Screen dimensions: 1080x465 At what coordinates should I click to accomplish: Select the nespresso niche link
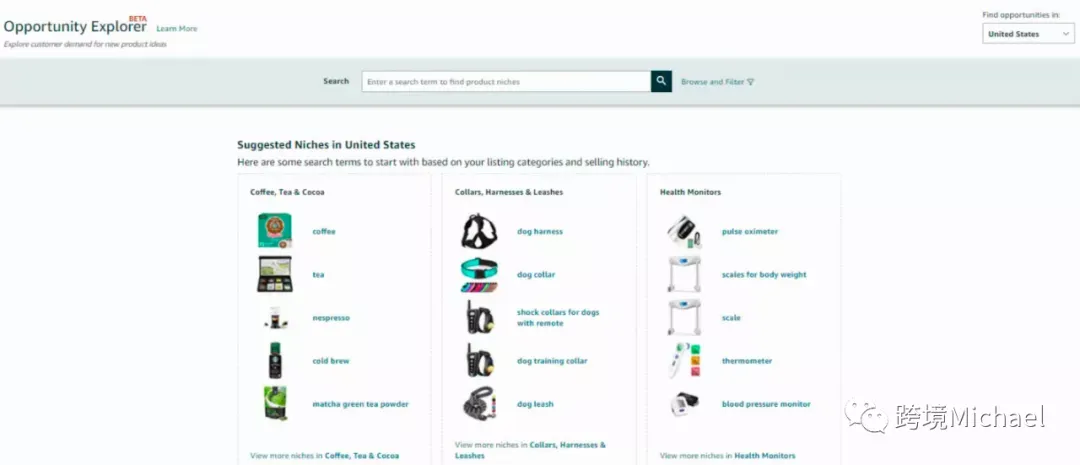(331, 318)
